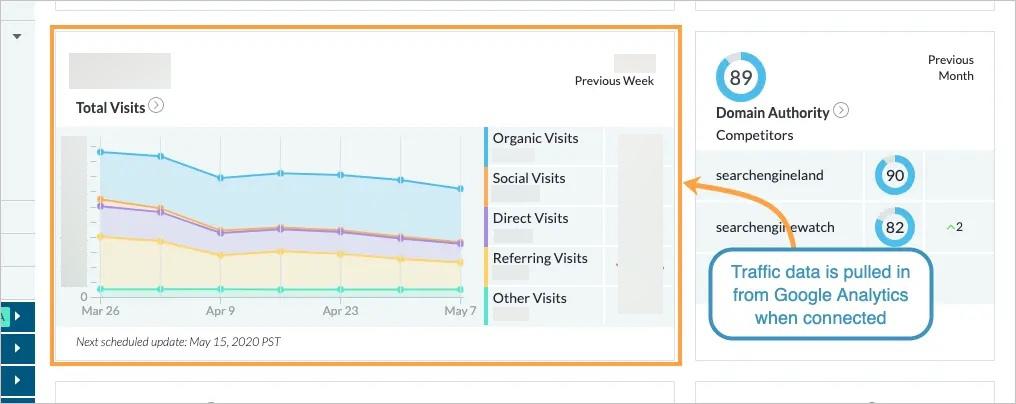1016x404 pixels.
Task: Click the May 7 Organic data point
Action: pyautogui.click(x=460, y=188)
